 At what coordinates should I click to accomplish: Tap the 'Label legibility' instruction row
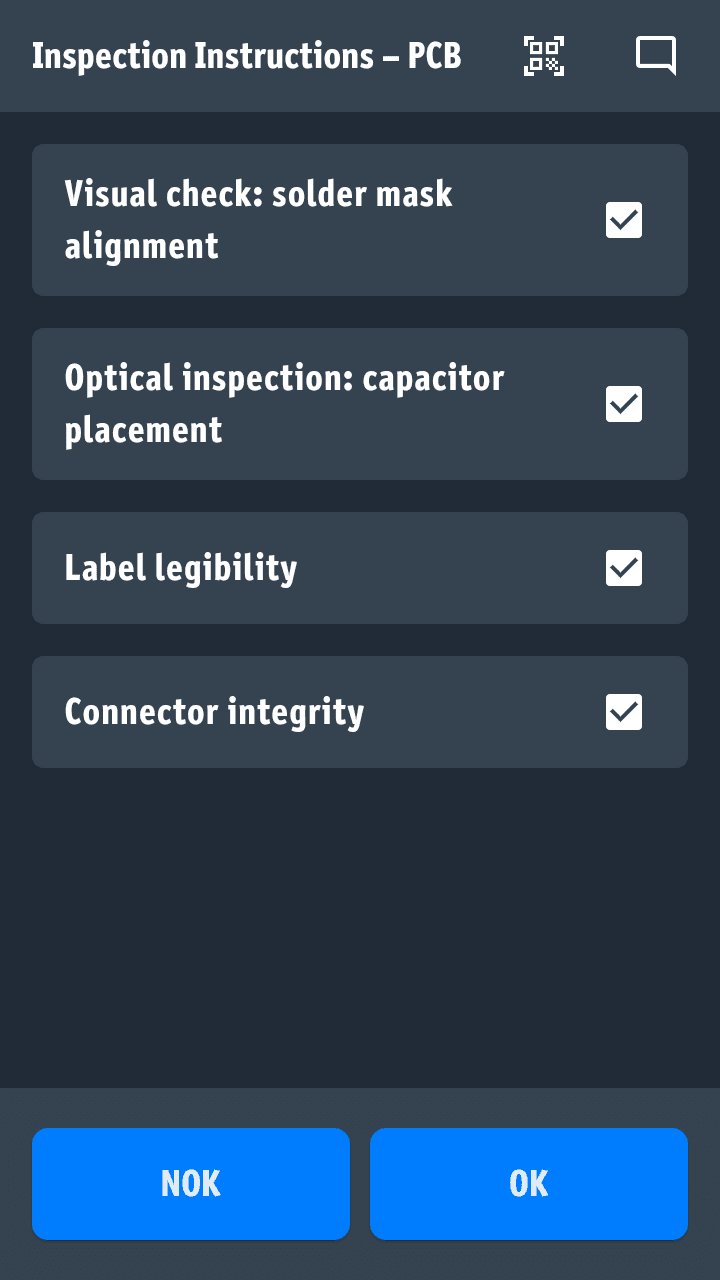300,568
